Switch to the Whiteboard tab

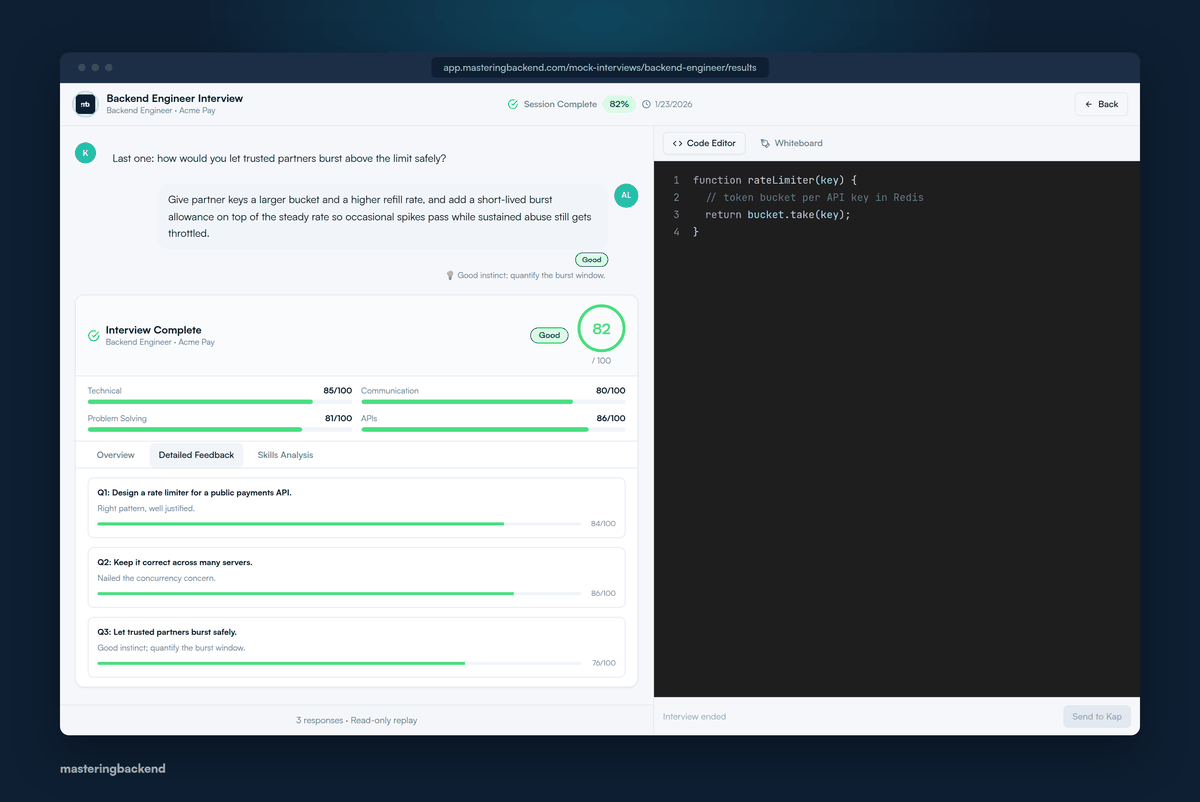pyautogui.click(x=791, y=143)
